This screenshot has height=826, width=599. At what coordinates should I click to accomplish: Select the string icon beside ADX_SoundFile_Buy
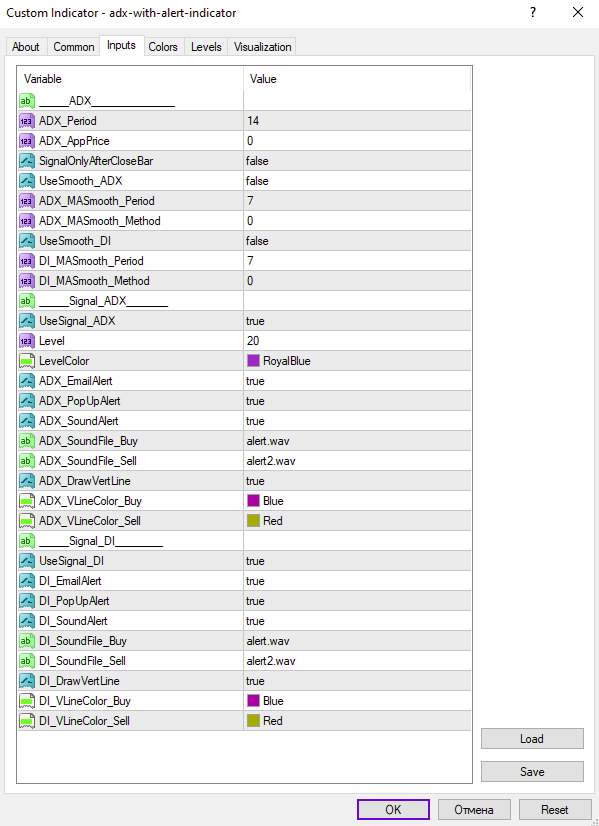click(x=27, y=441)
